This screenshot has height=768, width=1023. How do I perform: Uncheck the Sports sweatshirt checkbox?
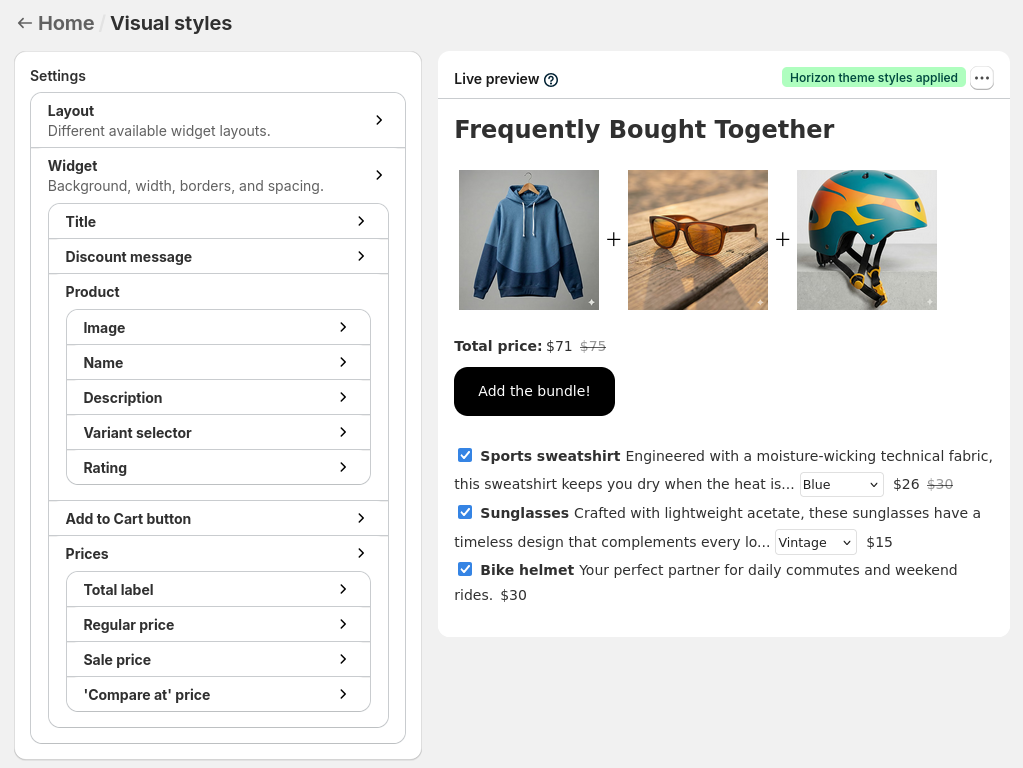(465, 455)
